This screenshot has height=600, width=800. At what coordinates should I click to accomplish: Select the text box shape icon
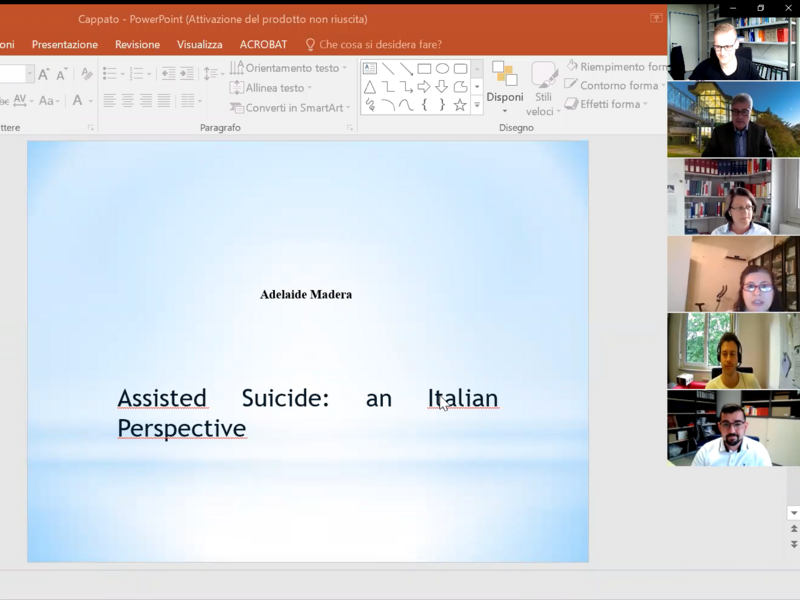(370, 69)
